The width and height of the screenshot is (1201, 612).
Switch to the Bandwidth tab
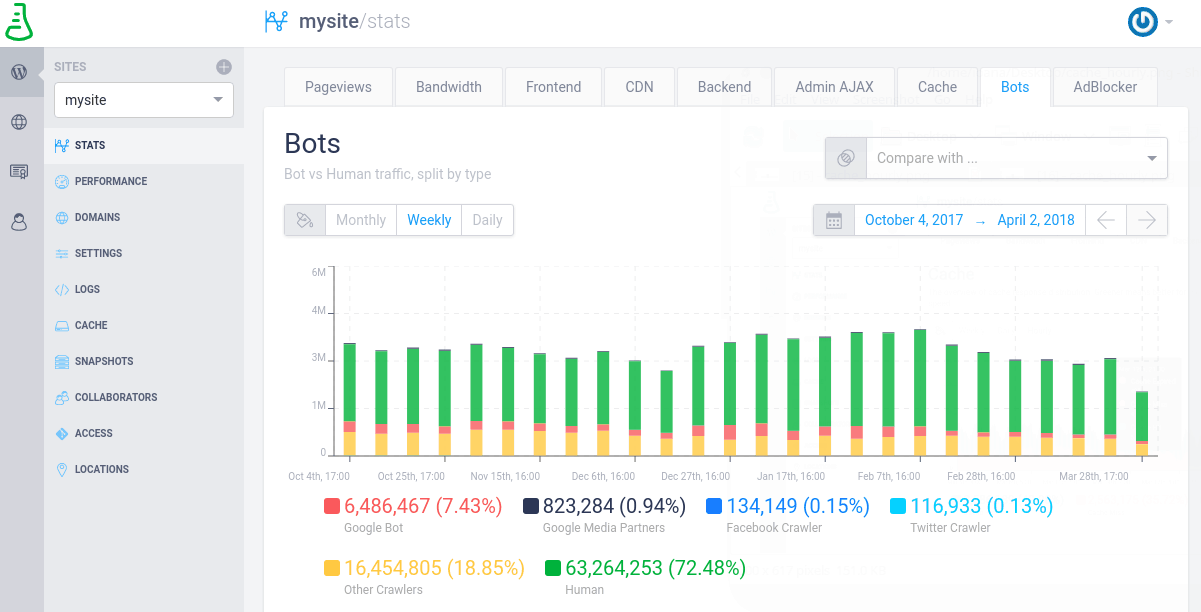pos(448,86)
